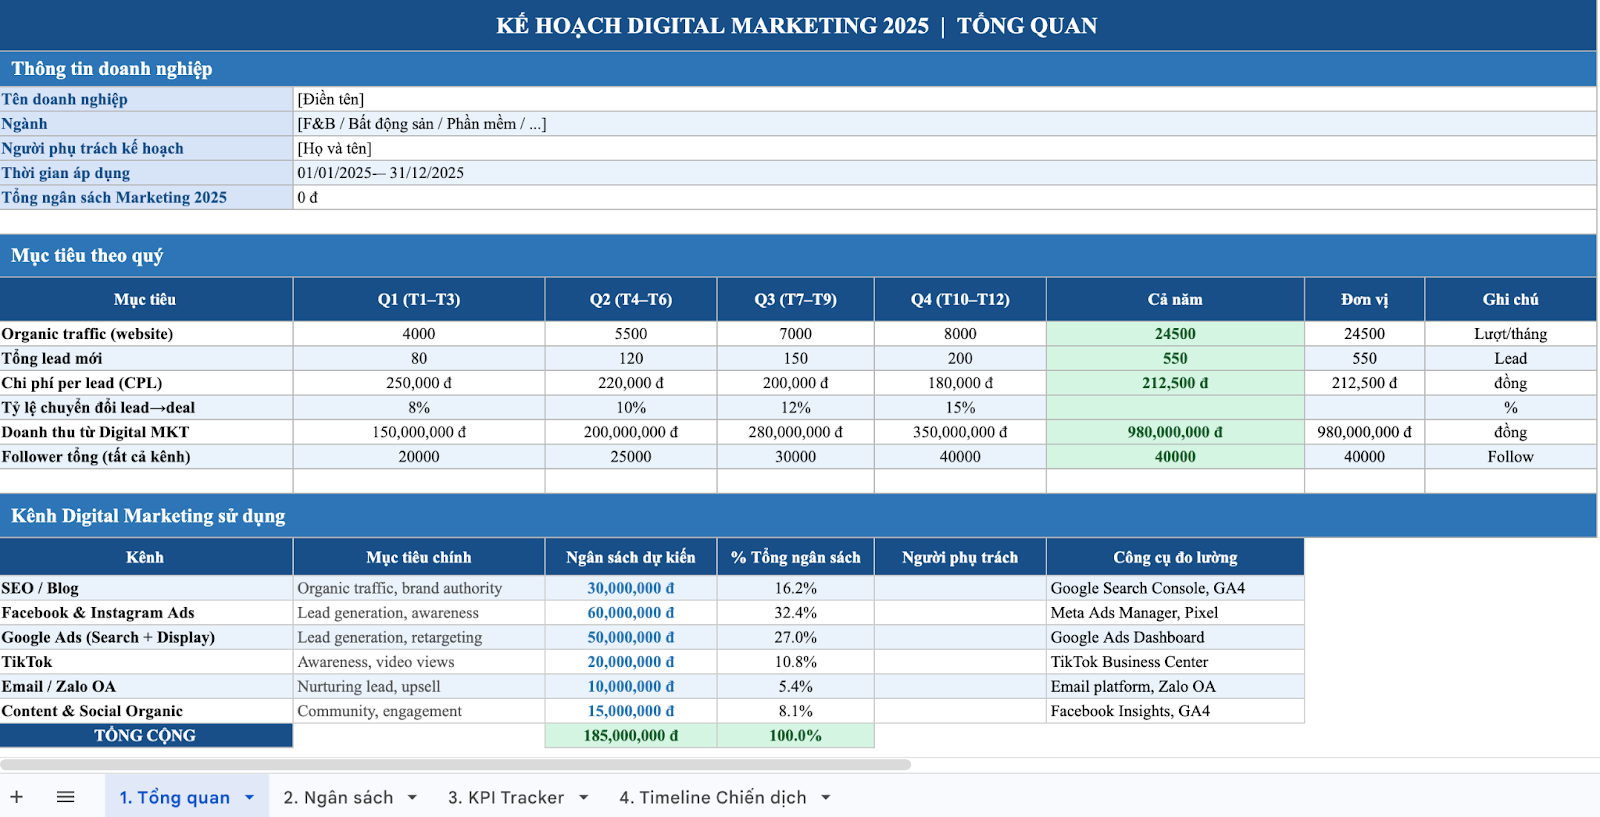
Task: Click the empty Người phụ trách cell for TikTok
Action: pyautogui.click(x=960, y=662)
